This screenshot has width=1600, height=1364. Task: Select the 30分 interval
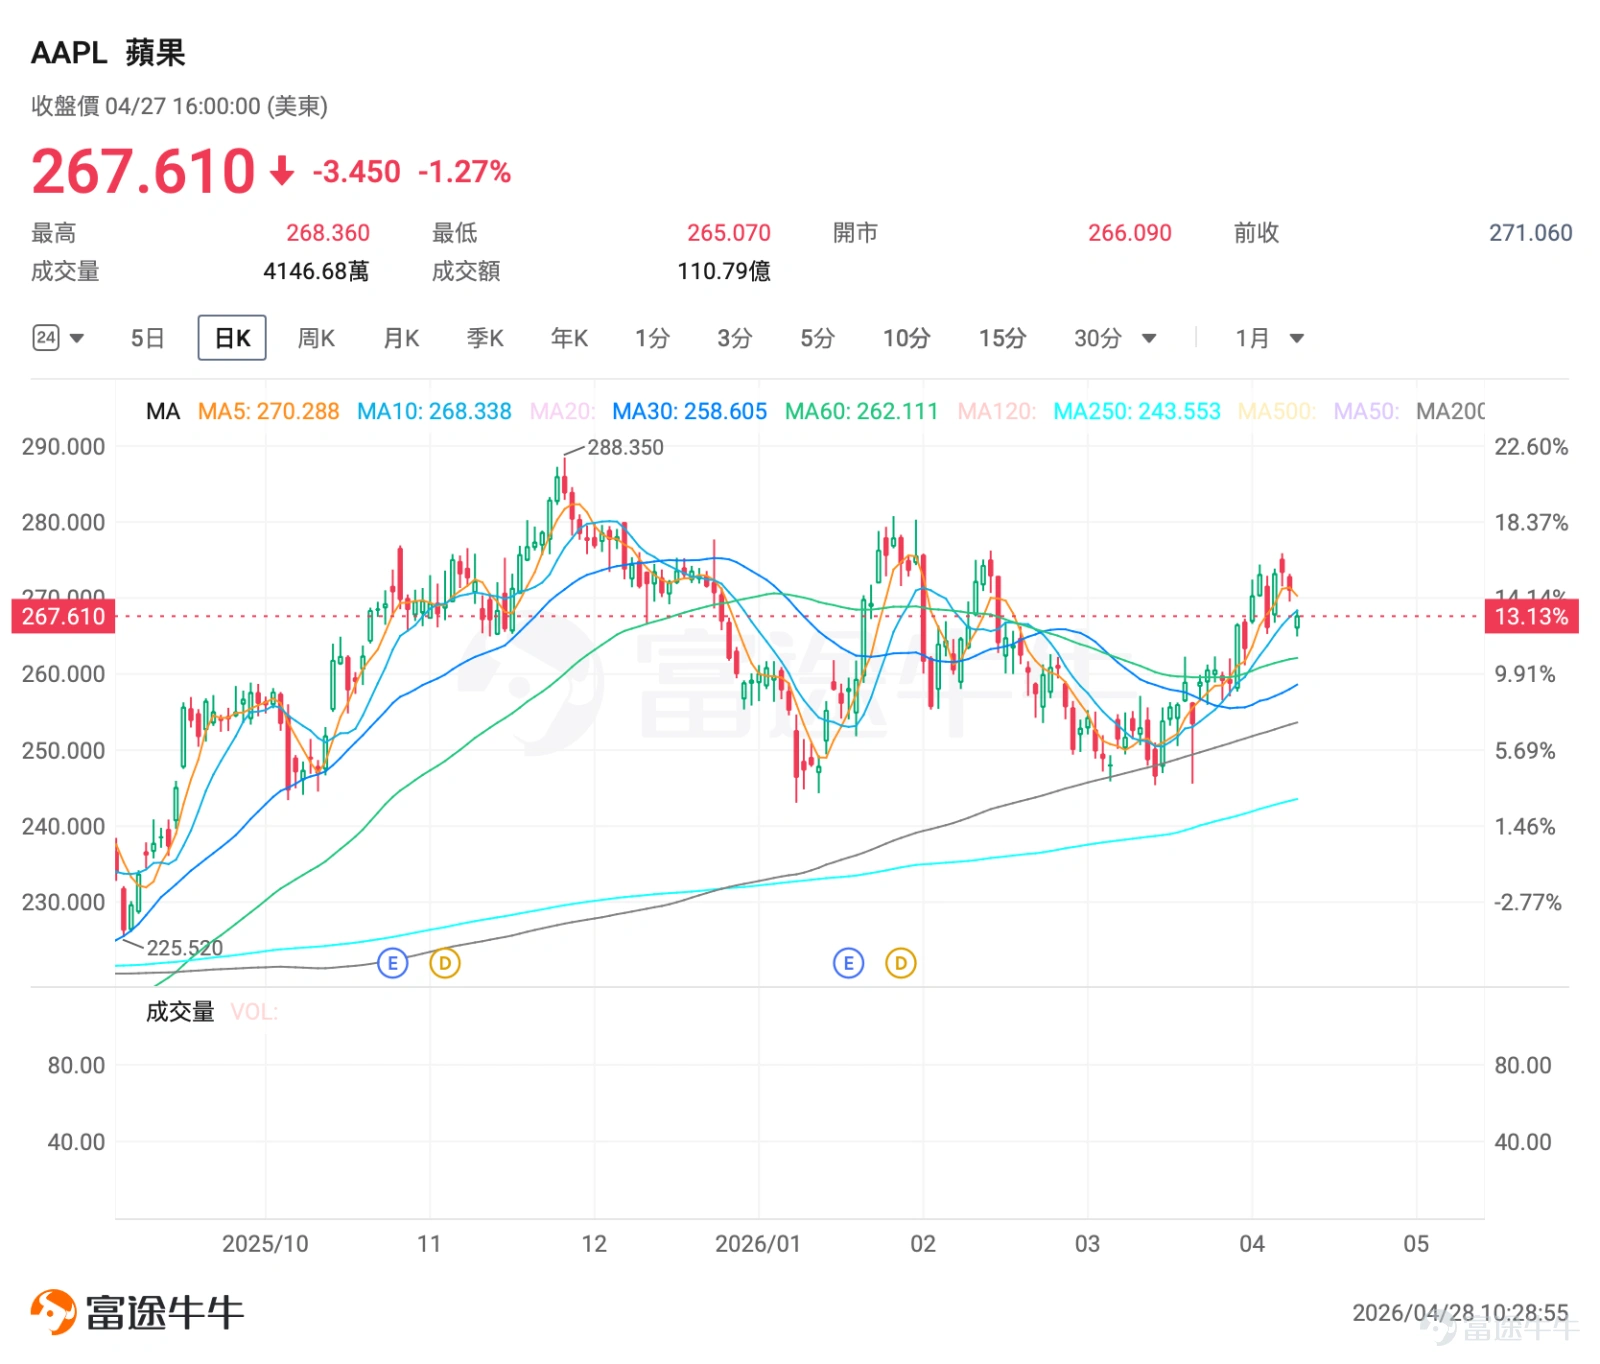click(x=1097, y=338)
